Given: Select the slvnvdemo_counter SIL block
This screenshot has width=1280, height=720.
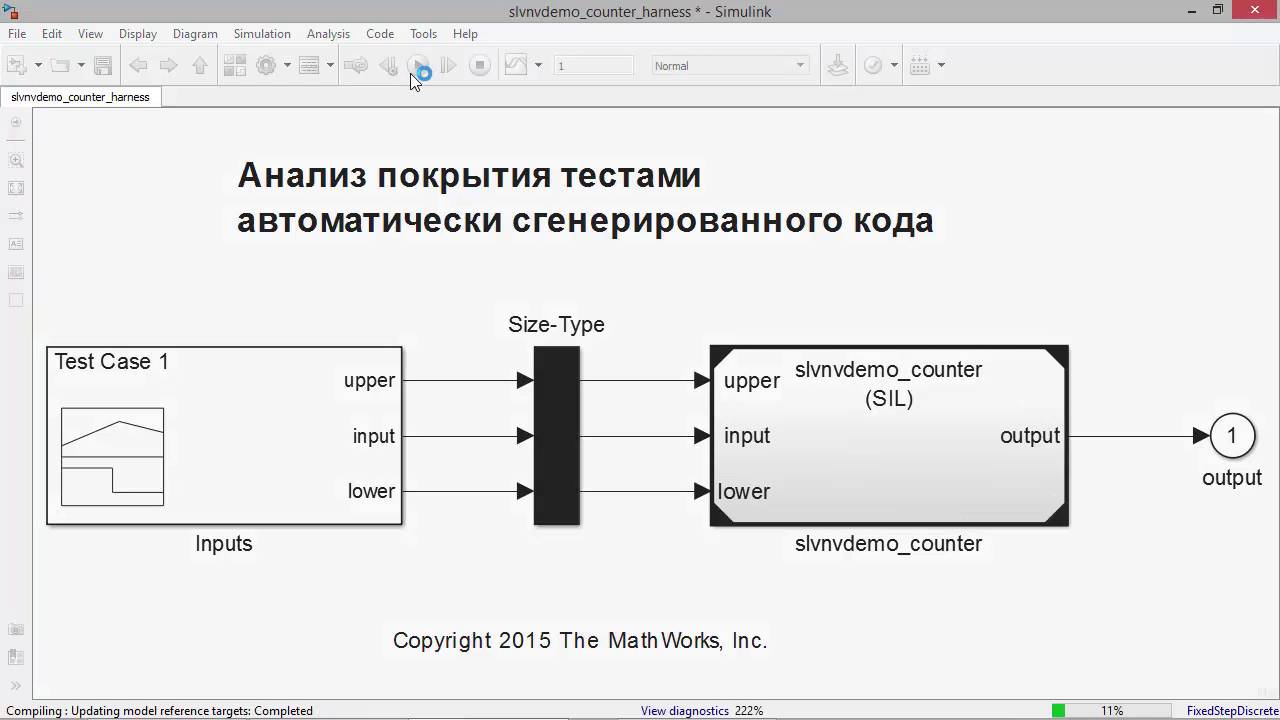Looking at the screenshot, I should pos(889,435).
